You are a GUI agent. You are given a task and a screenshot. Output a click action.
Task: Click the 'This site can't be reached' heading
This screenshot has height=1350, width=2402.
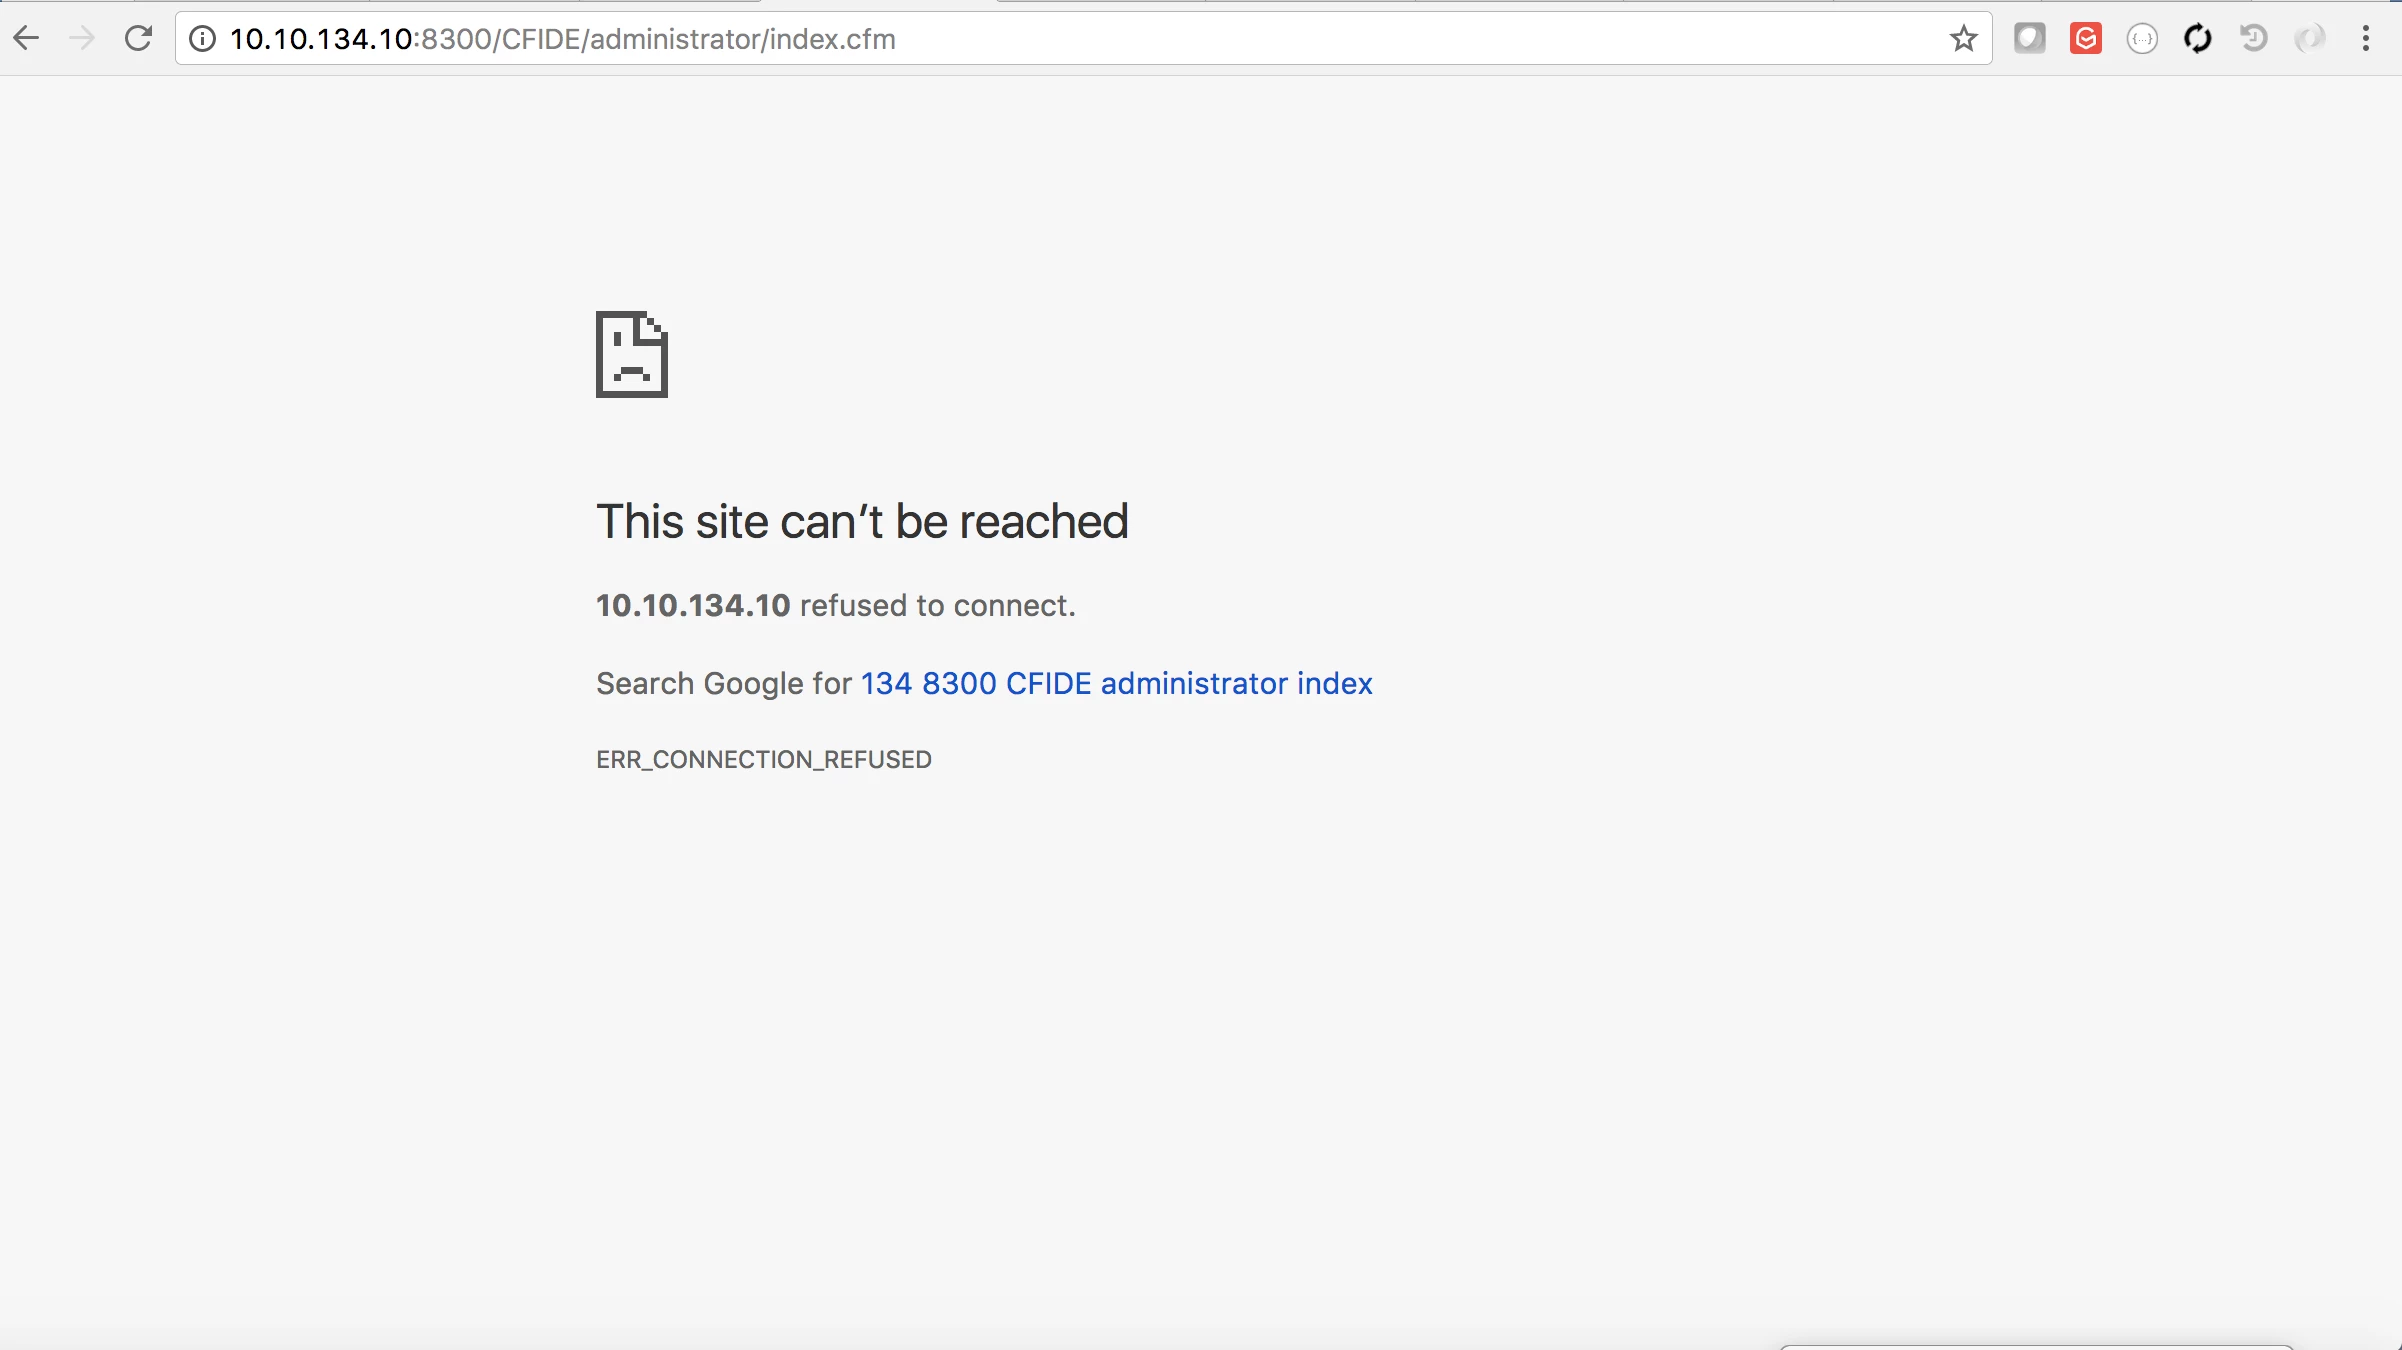tap(862, 522)
